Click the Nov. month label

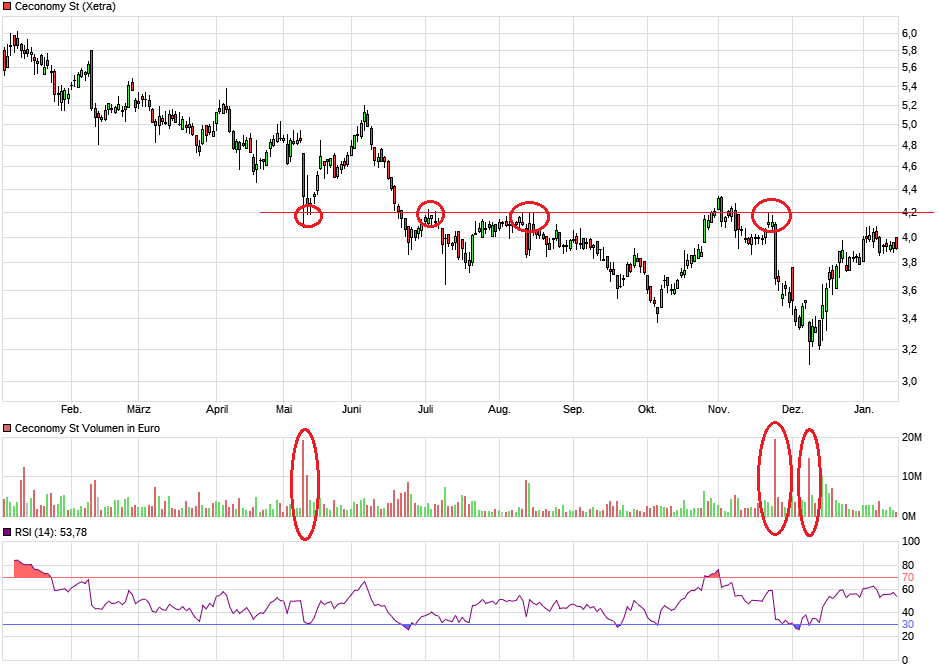pyautogui.click(x=718, y=409)
